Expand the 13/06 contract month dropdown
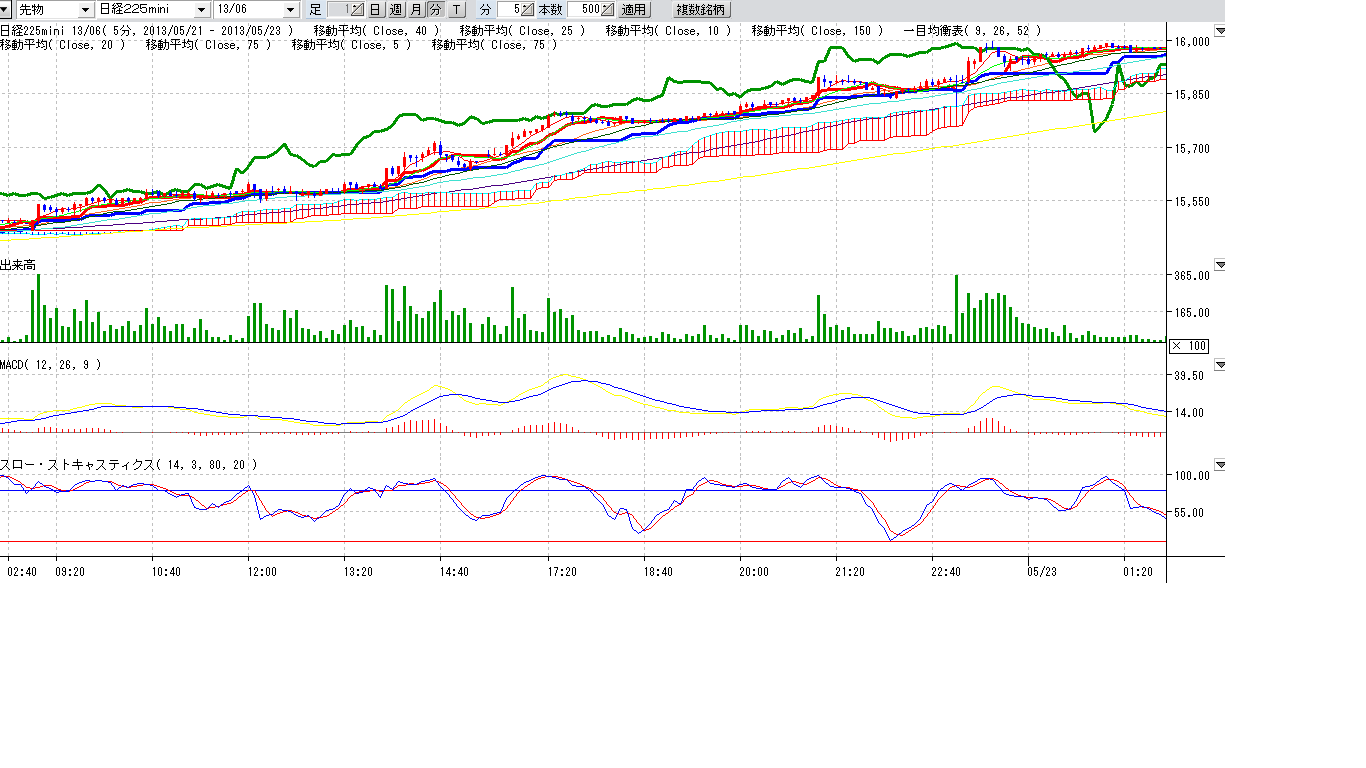 [x=291, y=10]
